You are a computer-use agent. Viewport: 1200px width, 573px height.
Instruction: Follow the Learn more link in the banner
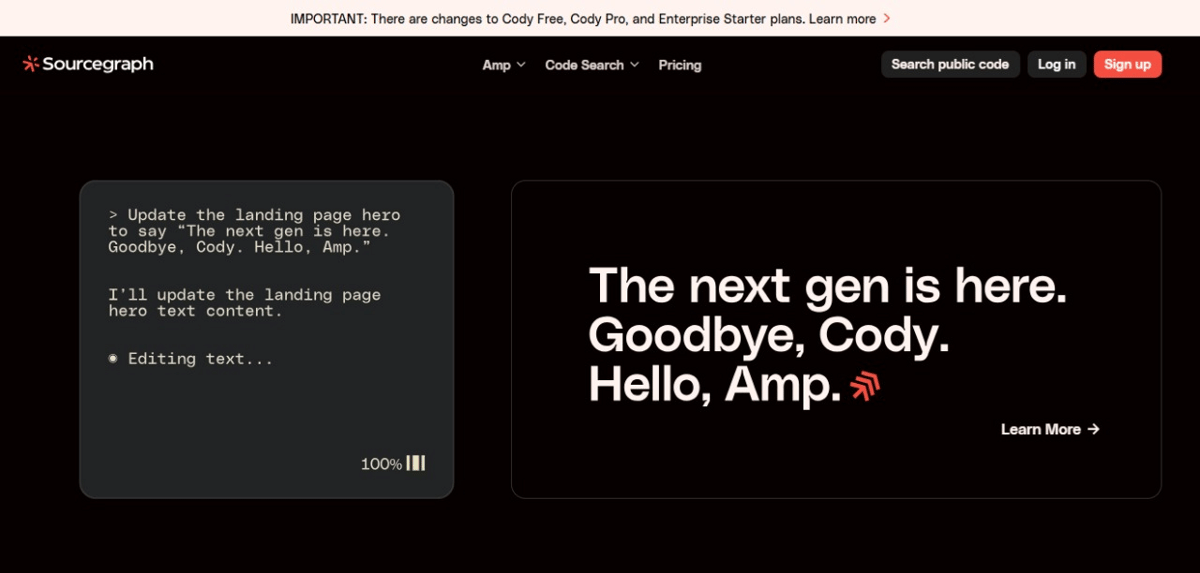pyautogui.click(x=842, y=19)
